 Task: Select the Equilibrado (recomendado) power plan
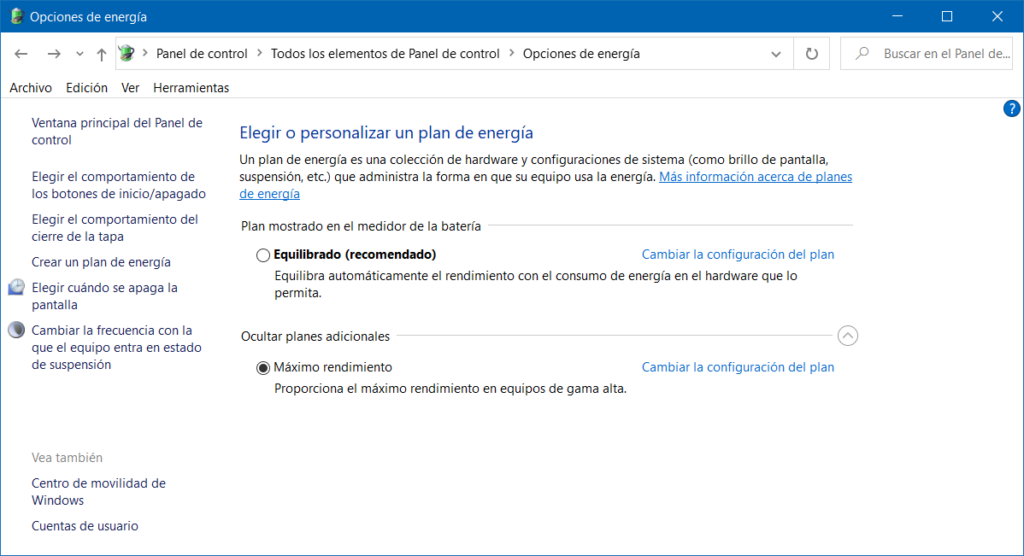pos(263,255)
